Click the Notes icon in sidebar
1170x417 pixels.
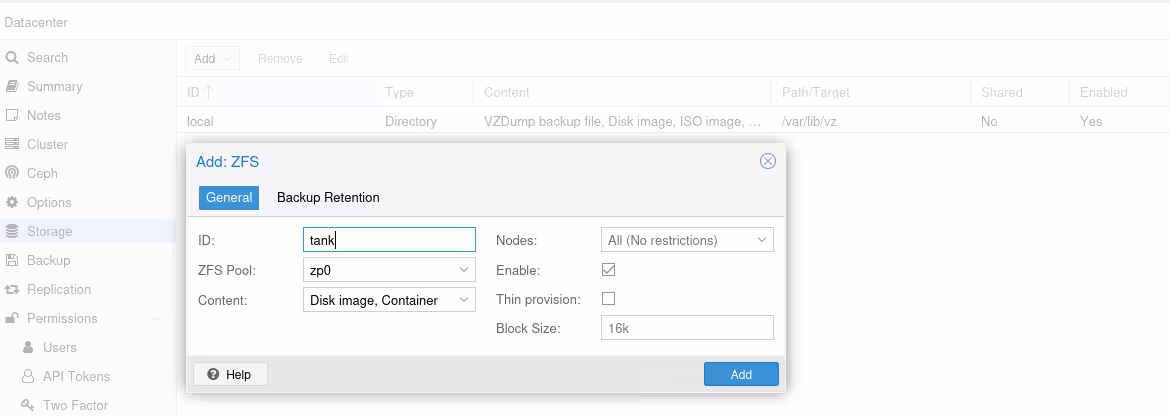click(12, 116)
